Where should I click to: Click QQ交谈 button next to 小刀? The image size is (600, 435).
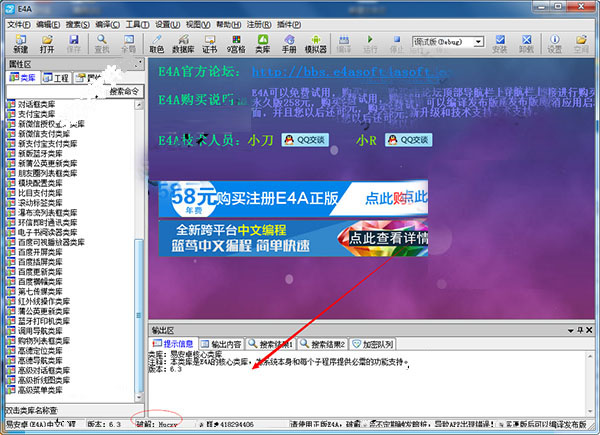[305, 140]
